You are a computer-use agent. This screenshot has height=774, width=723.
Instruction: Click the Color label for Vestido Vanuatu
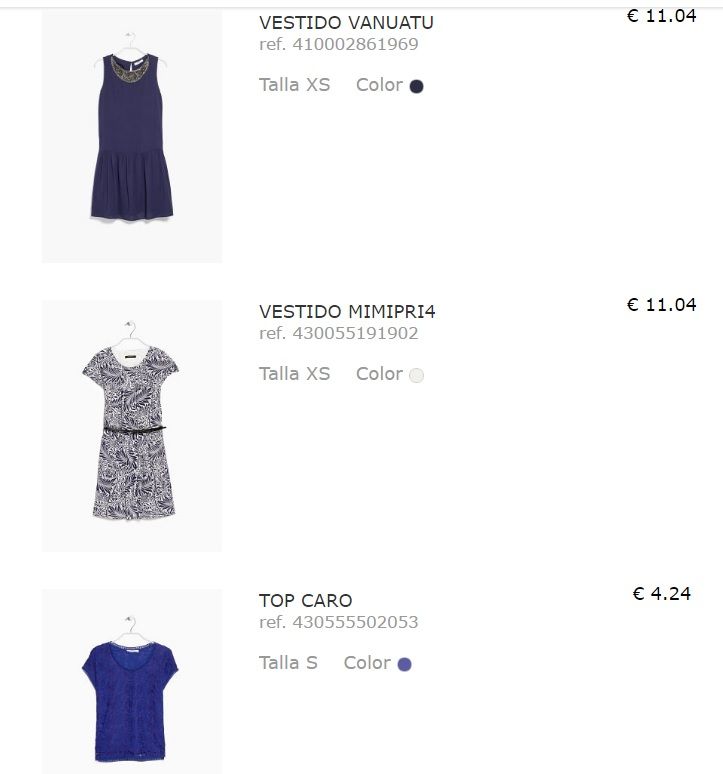pyautogui.click(x=379, y=85)
